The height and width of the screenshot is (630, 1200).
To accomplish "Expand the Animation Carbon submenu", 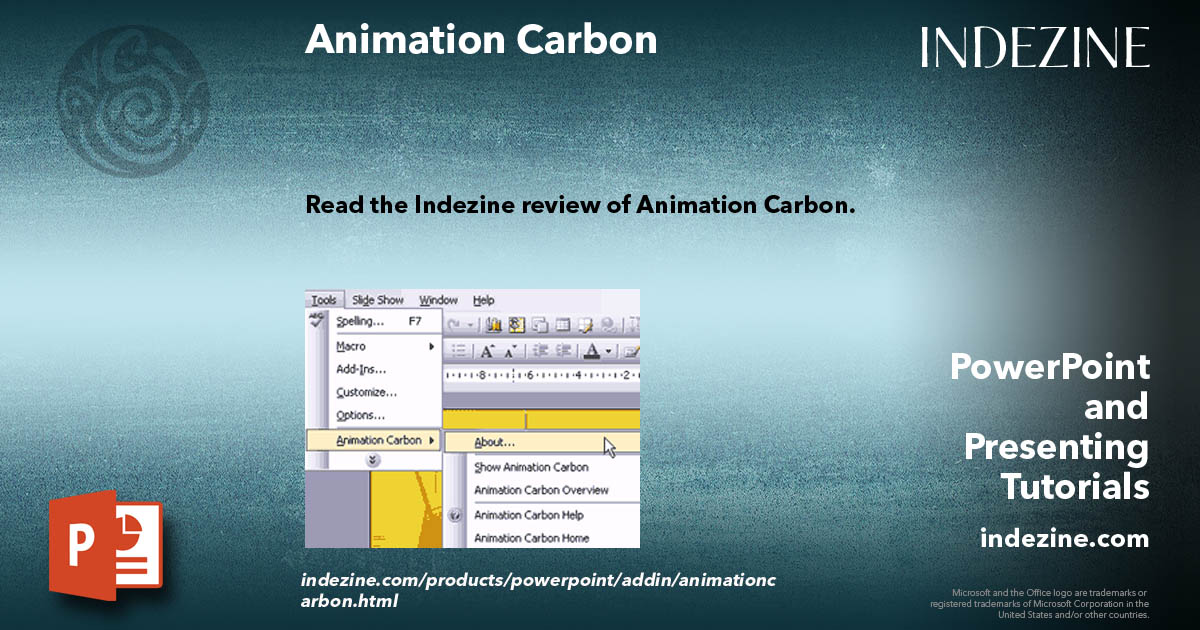I will [433, 440].
